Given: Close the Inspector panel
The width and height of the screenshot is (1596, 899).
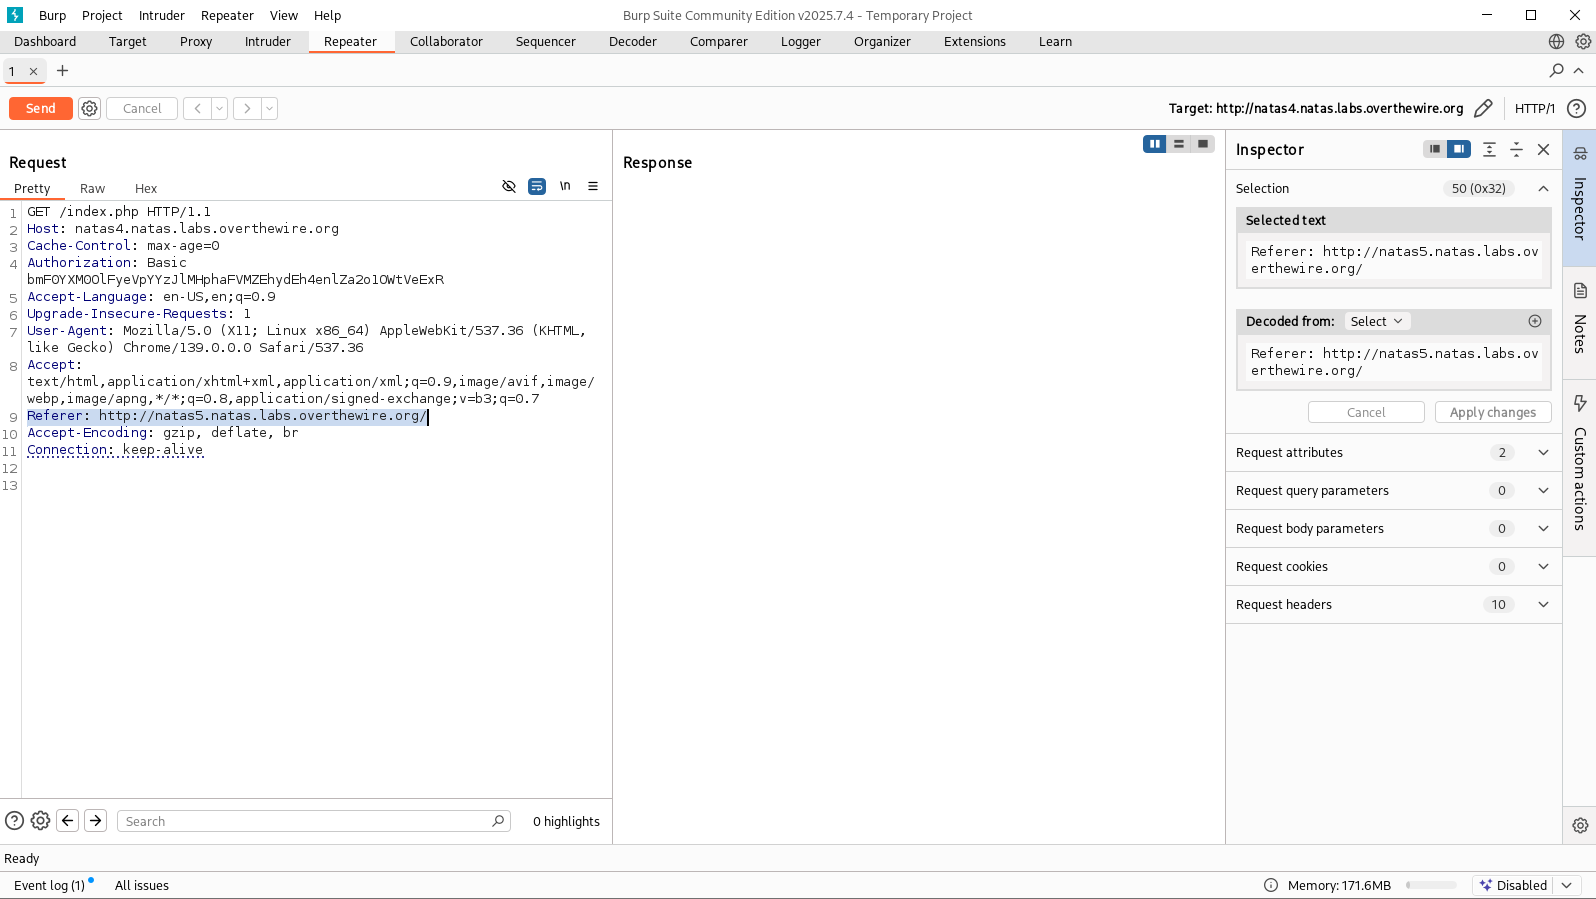Looking at the screenshot, I should click(x=1543, y=149).
